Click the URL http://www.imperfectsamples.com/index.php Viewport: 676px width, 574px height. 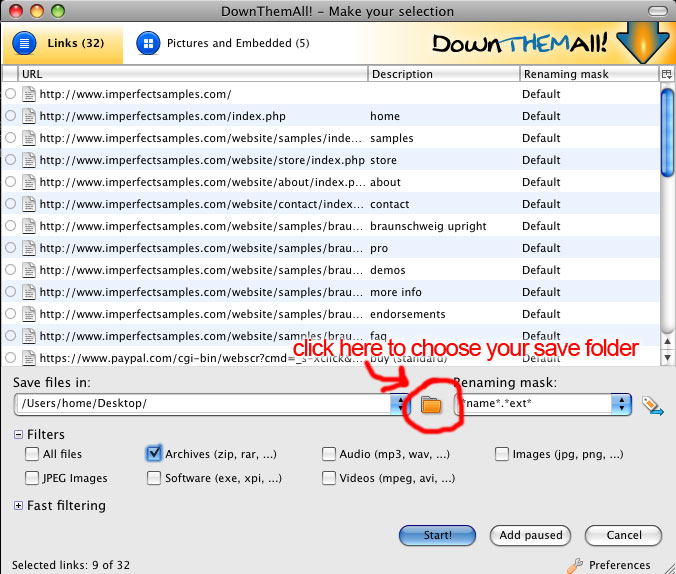point(163,116)
